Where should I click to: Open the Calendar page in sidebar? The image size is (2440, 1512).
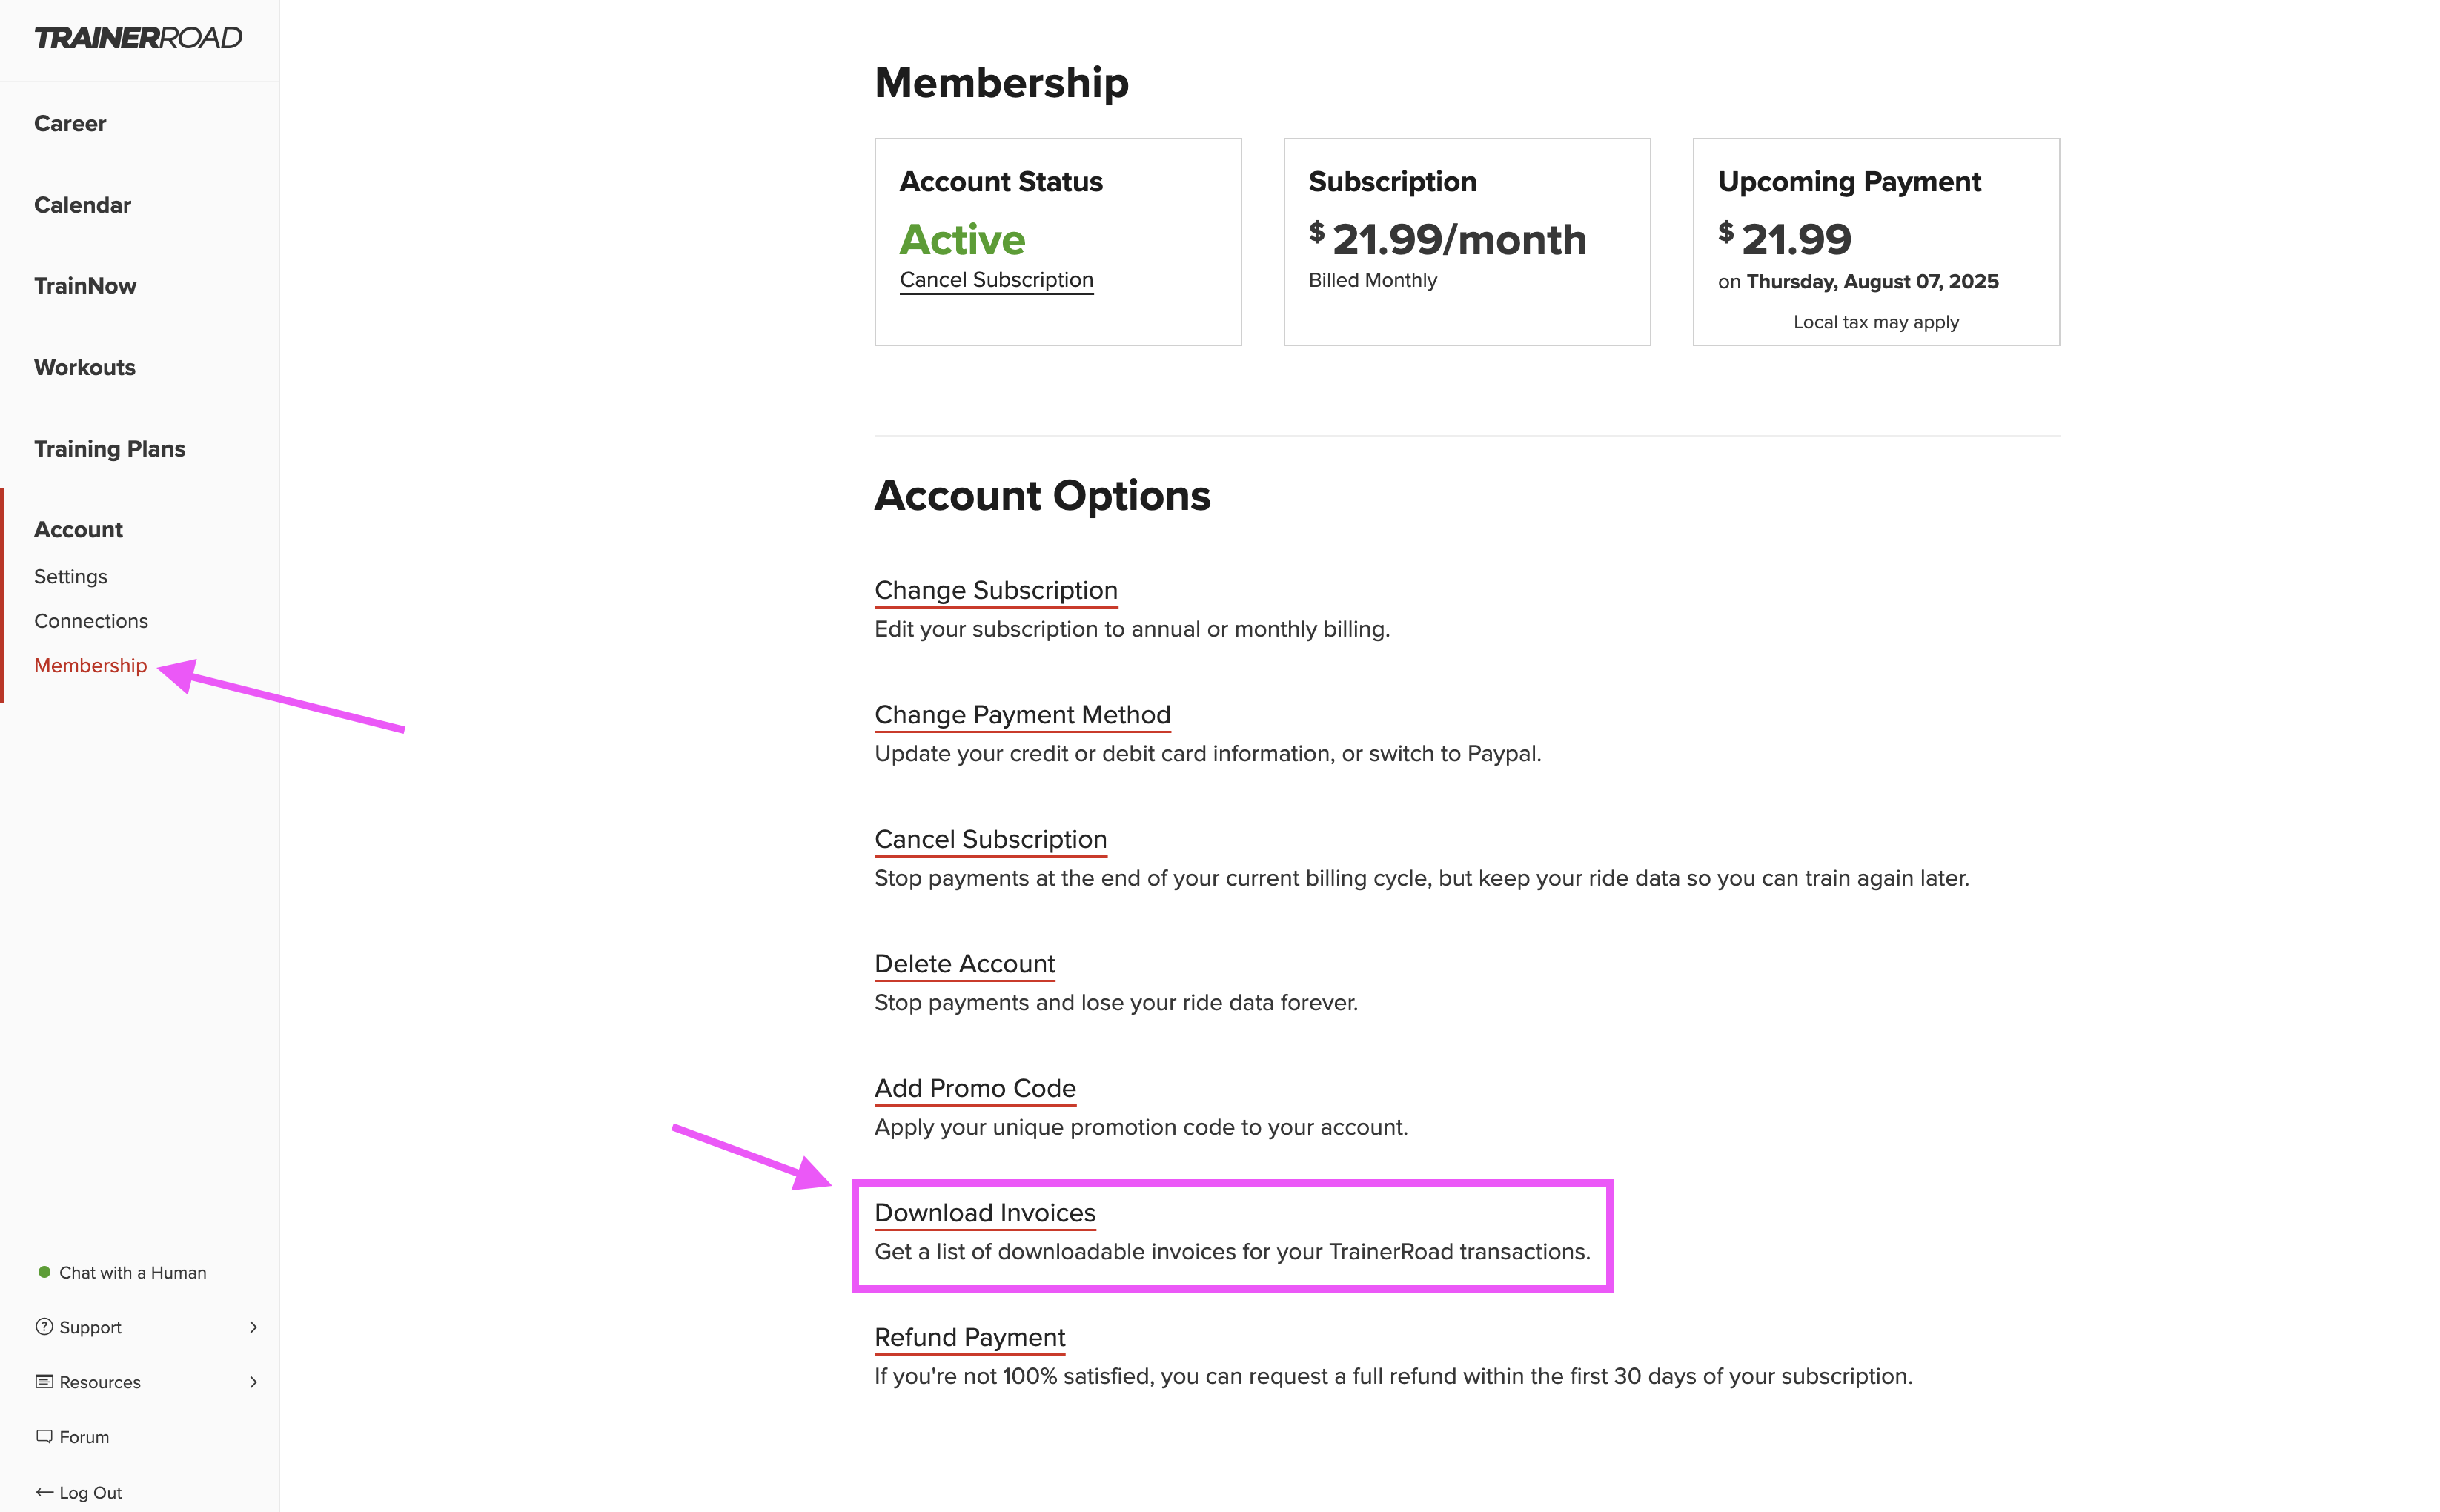click(x=82, y=205)
